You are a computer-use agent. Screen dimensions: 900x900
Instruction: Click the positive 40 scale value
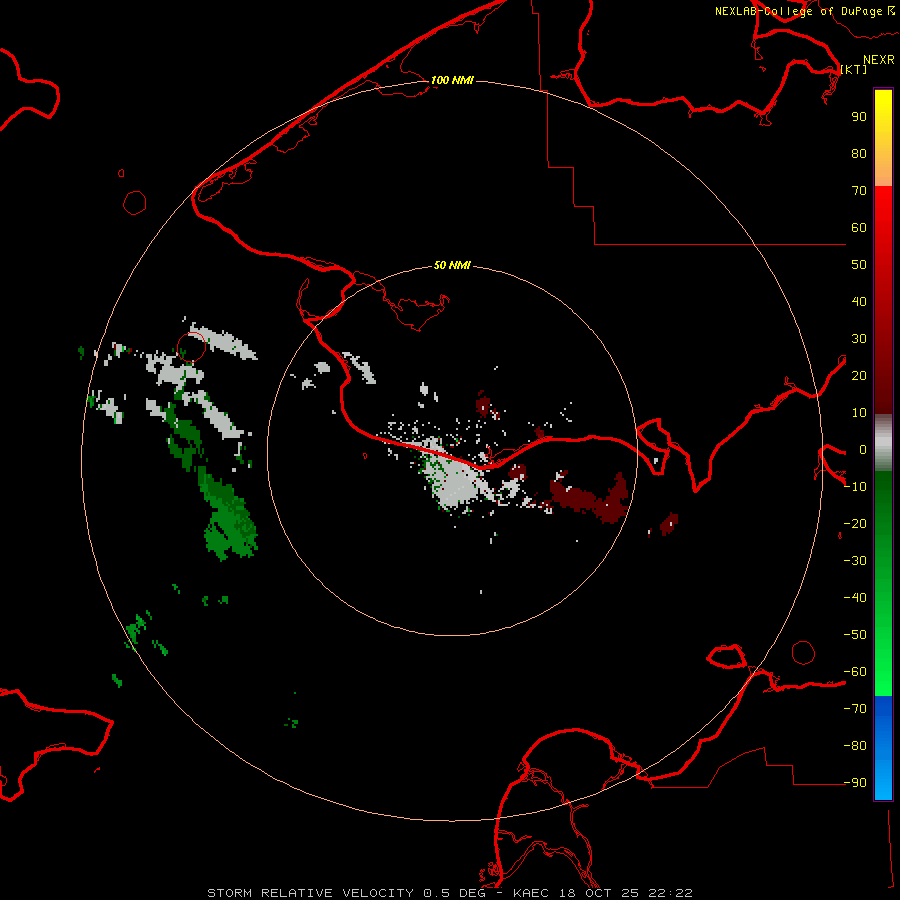859,302
